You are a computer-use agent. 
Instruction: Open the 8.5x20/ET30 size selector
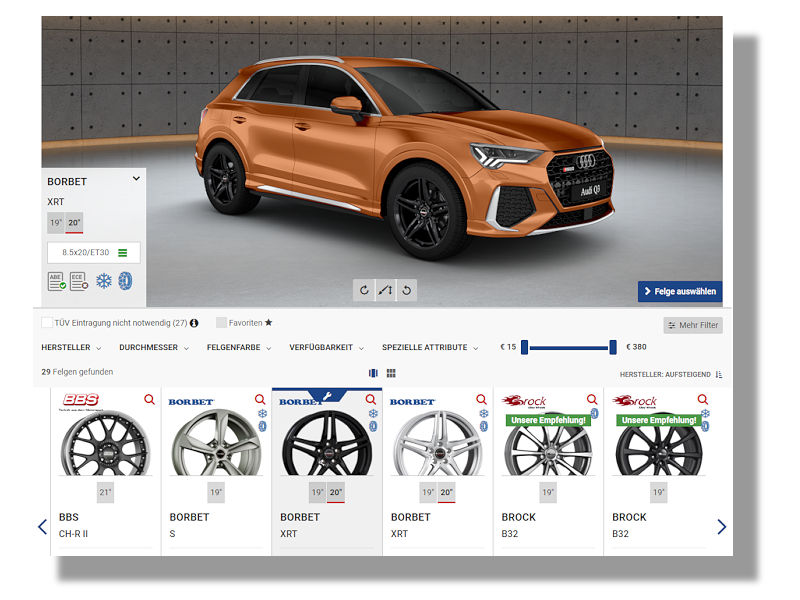[94, 253]
